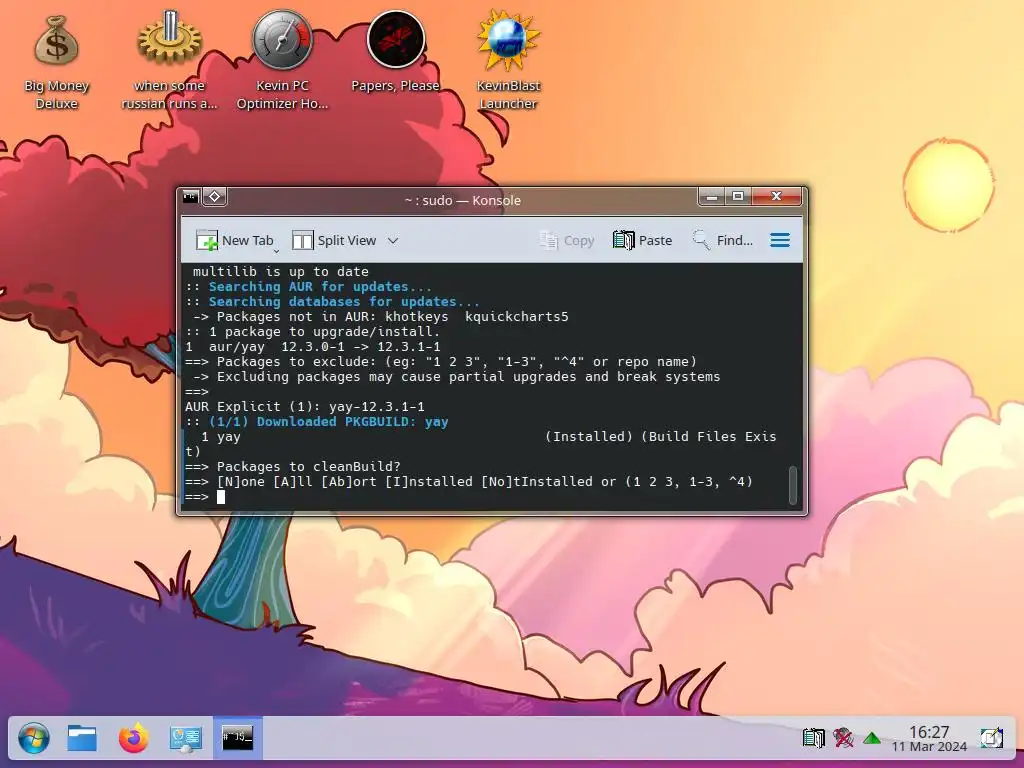1024x768 pixels.
Task: Click the show desktop icon in tray corner
Action: point(991,738)
